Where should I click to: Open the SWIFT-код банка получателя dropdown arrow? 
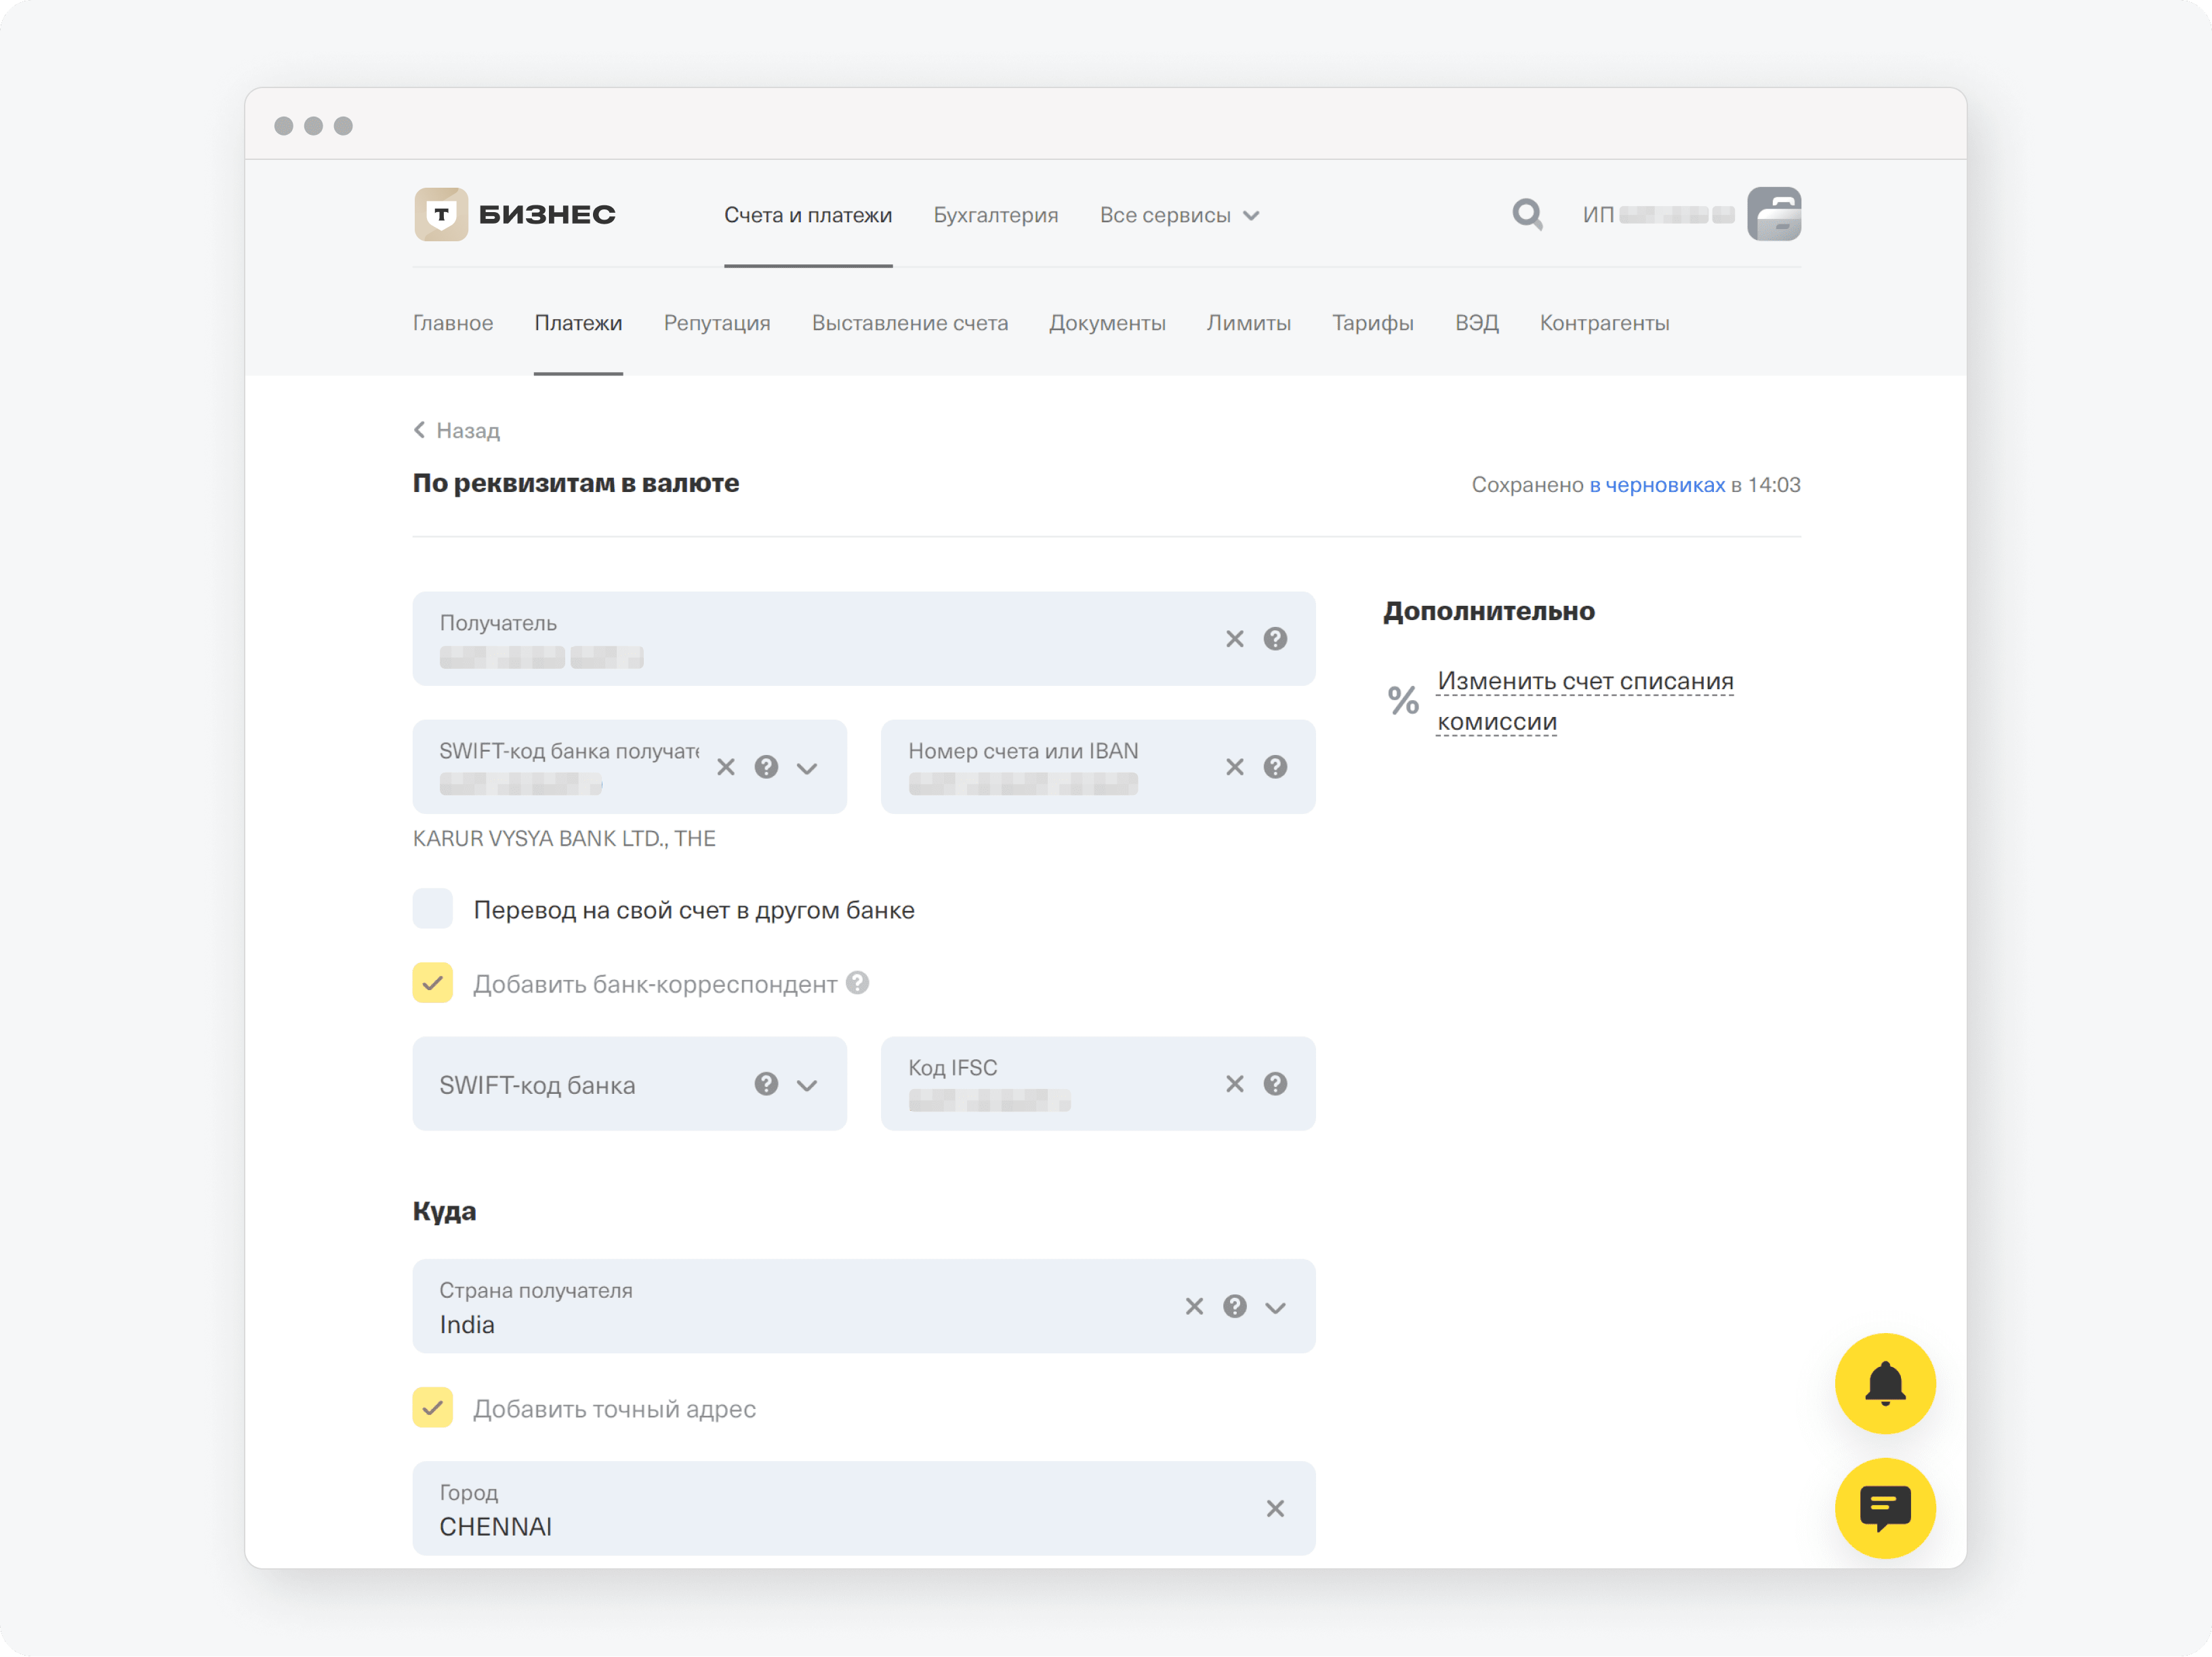pyautogui.click(x=807, y=768)
